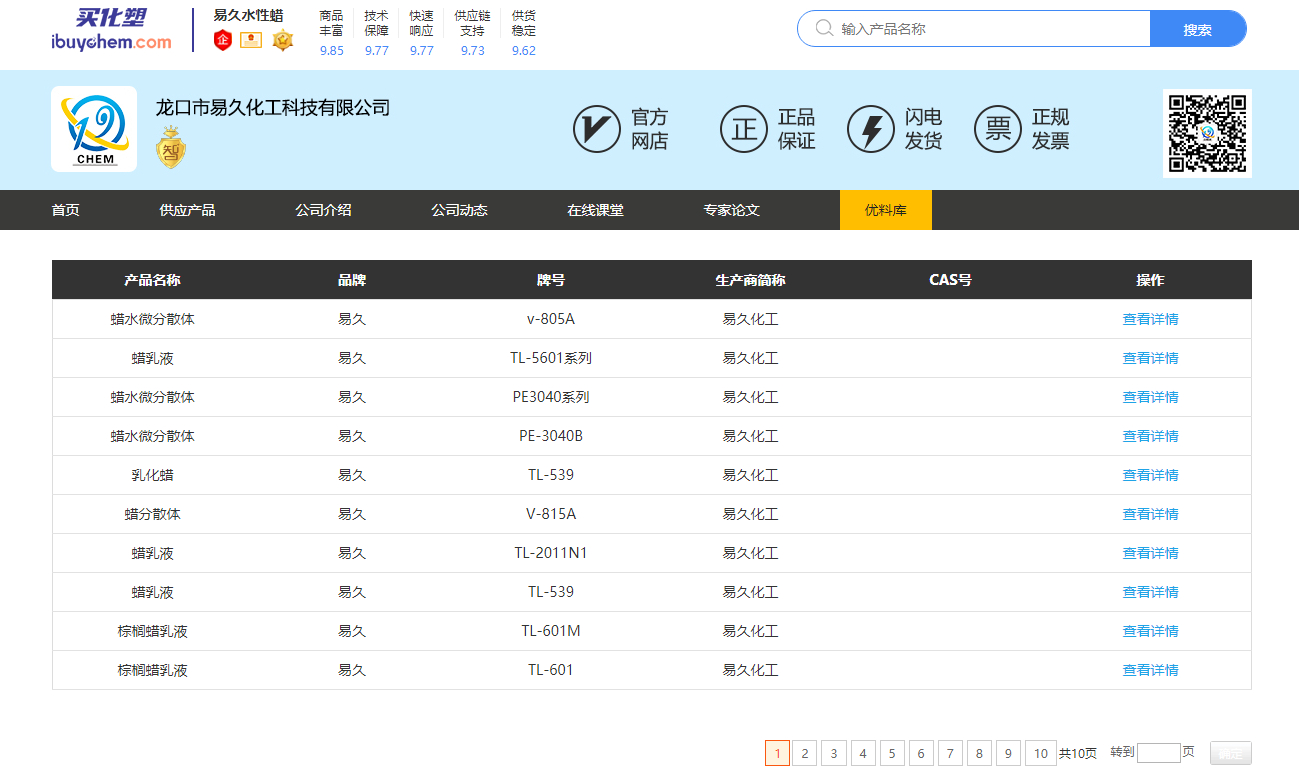Viewport: 1299px width, 771px height.
Task: Click the 正 genuine guarantee icon
Action: [744, 129]
